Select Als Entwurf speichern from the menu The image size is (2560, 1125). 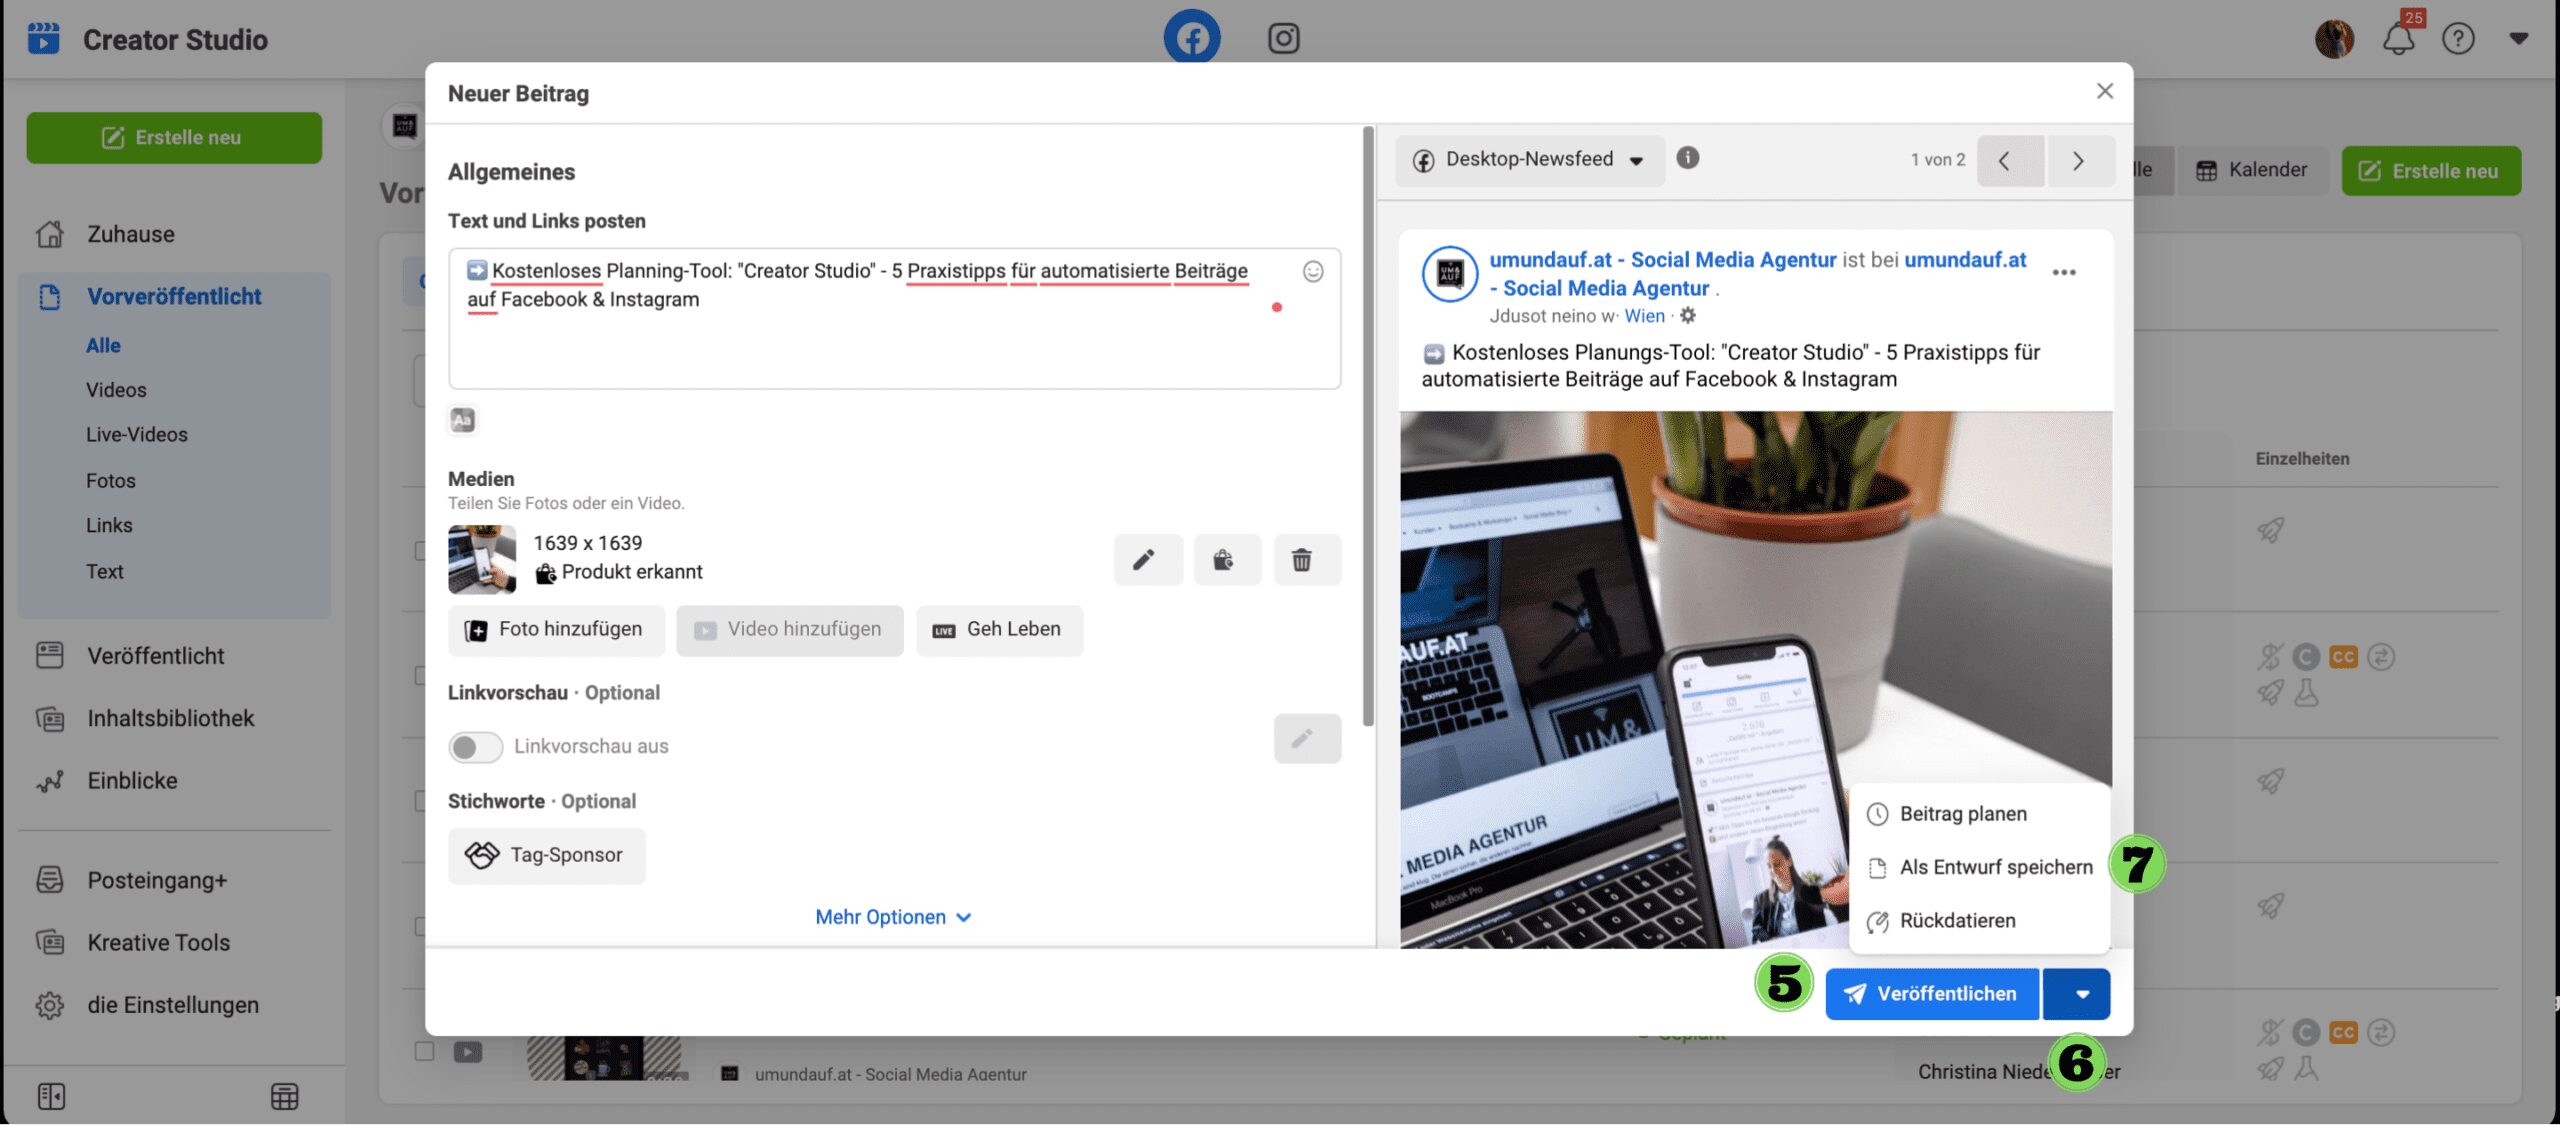(x=1980, y=867)
